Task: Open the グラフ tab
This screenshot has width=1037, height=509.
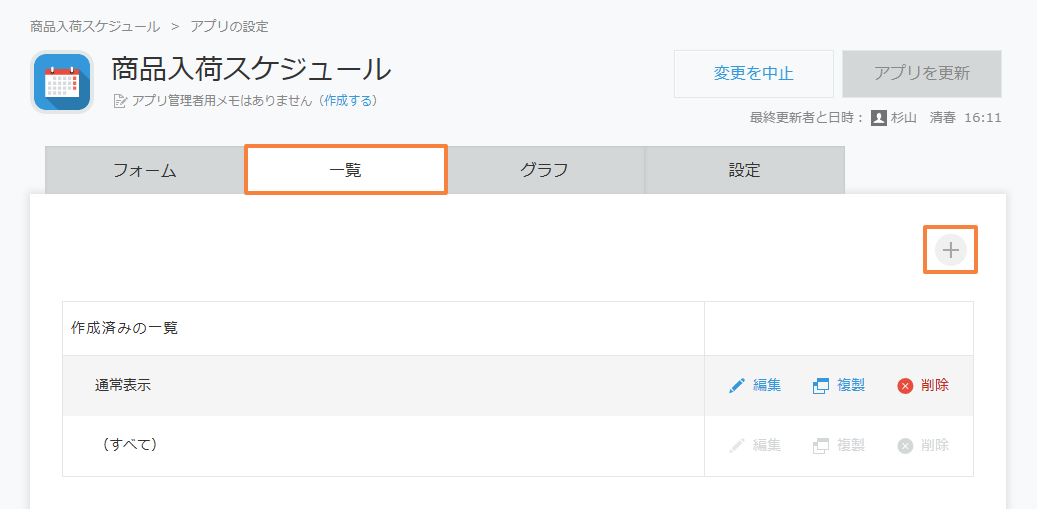Action: coord(544,170)
